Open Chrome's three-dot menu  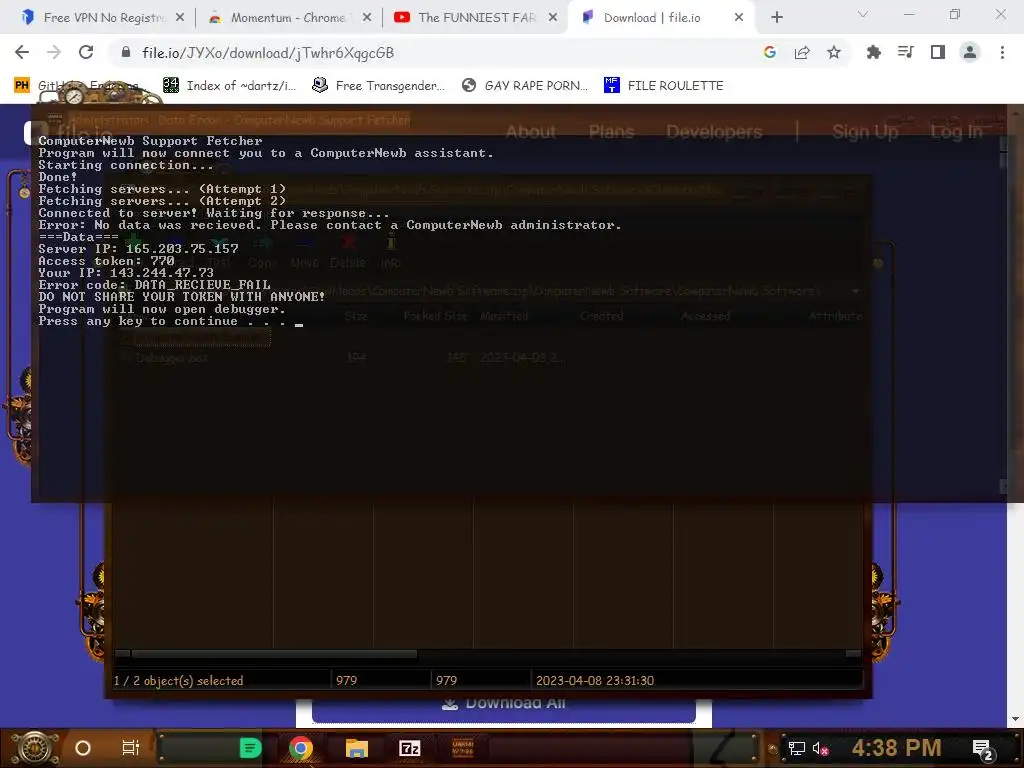(1002, 52)
